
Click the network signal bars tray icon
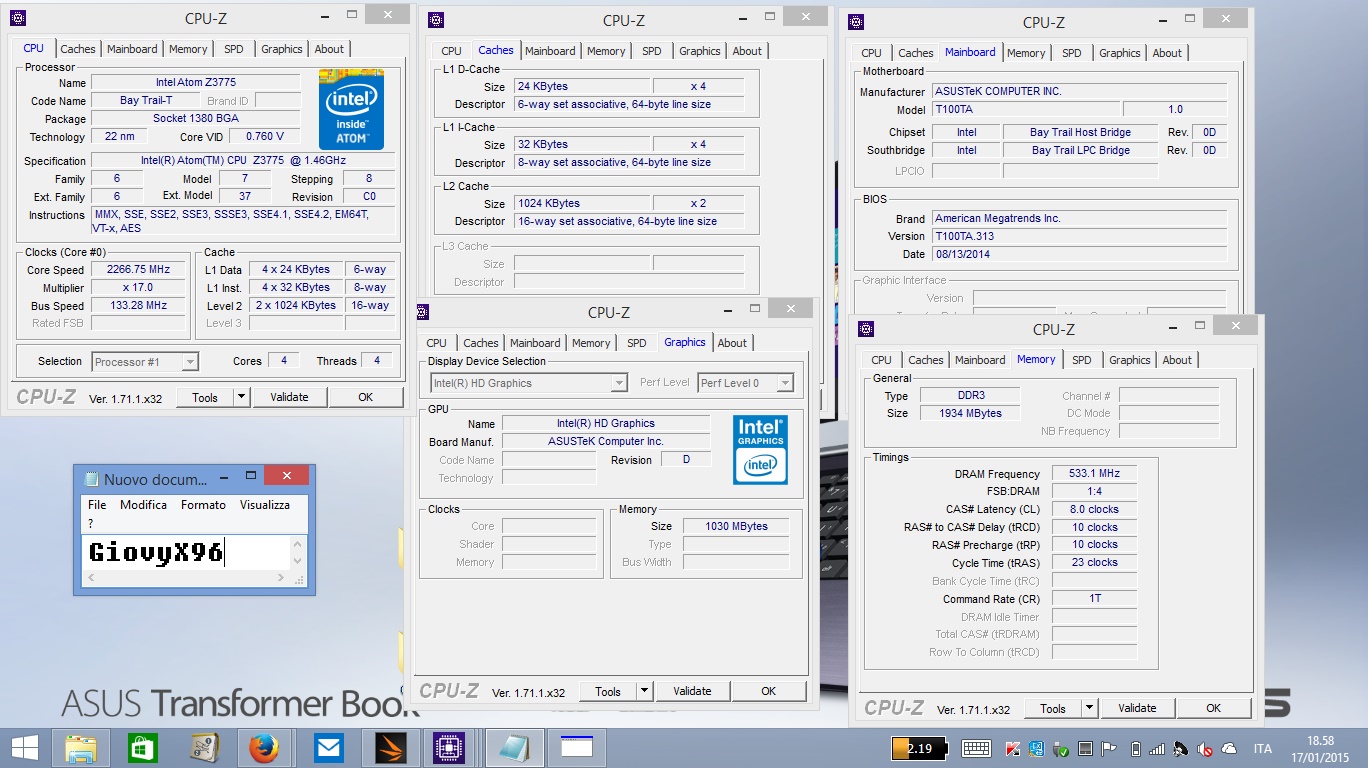point(1157,748)
